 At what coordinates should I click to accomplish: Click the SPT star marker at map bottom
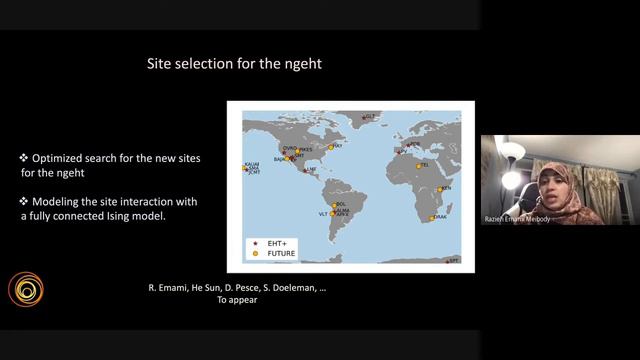[x=447, y=262]
